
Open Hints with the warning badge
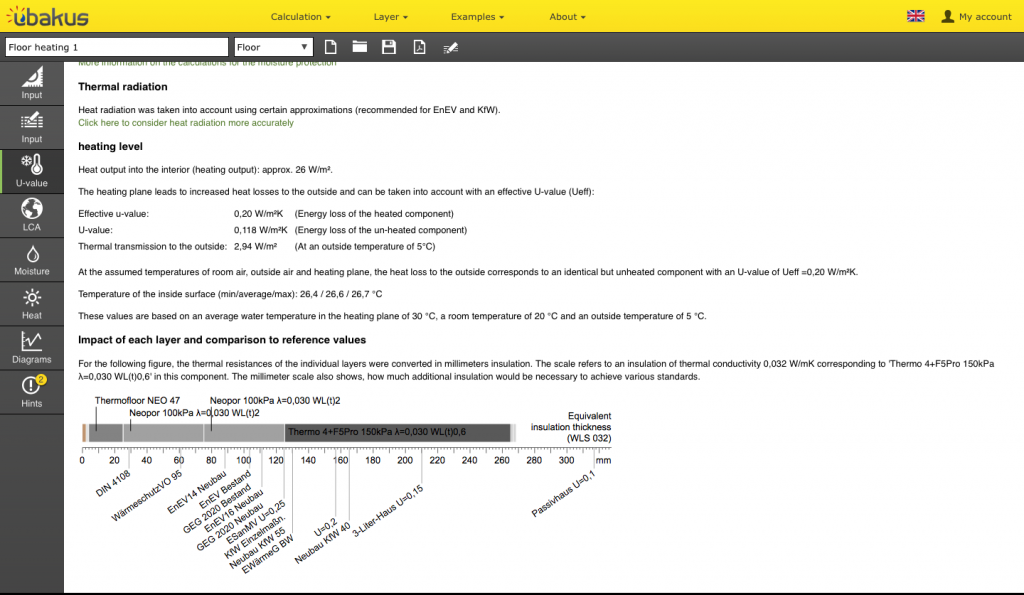32,391
